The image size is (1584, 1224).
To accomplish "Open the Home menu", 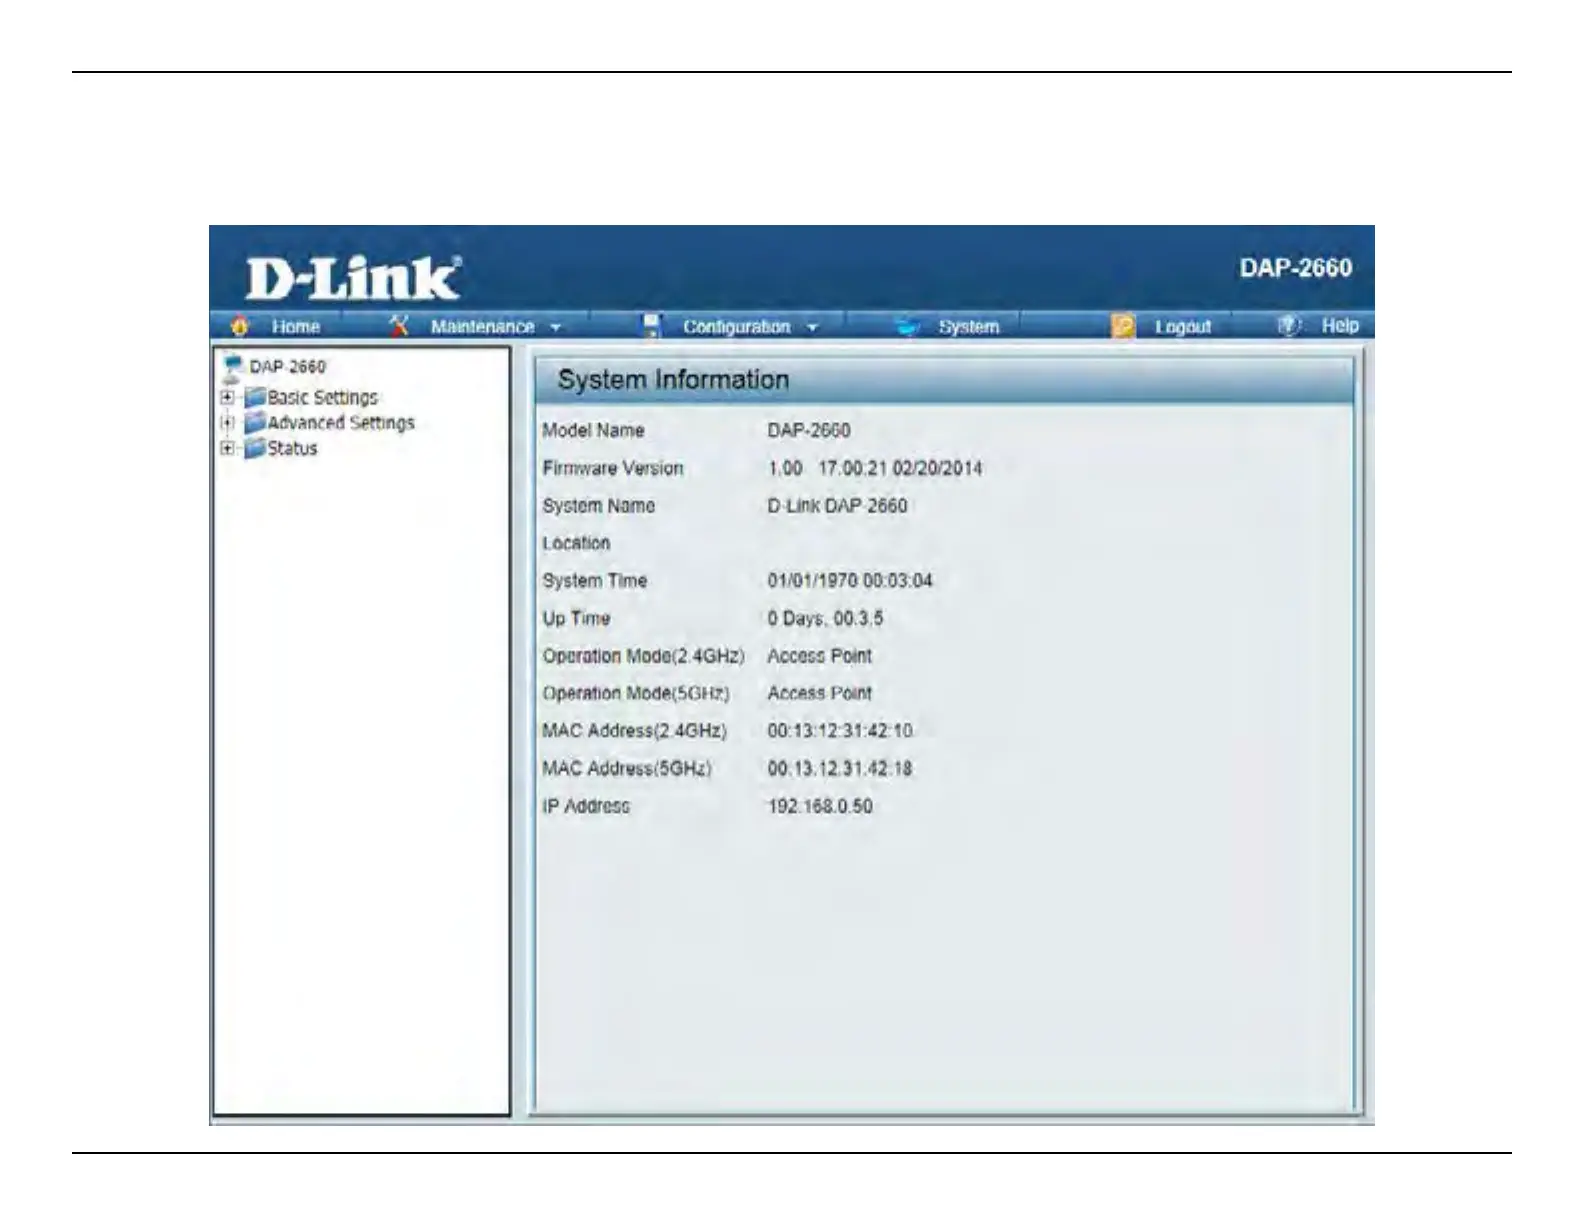I will point(295,327).
